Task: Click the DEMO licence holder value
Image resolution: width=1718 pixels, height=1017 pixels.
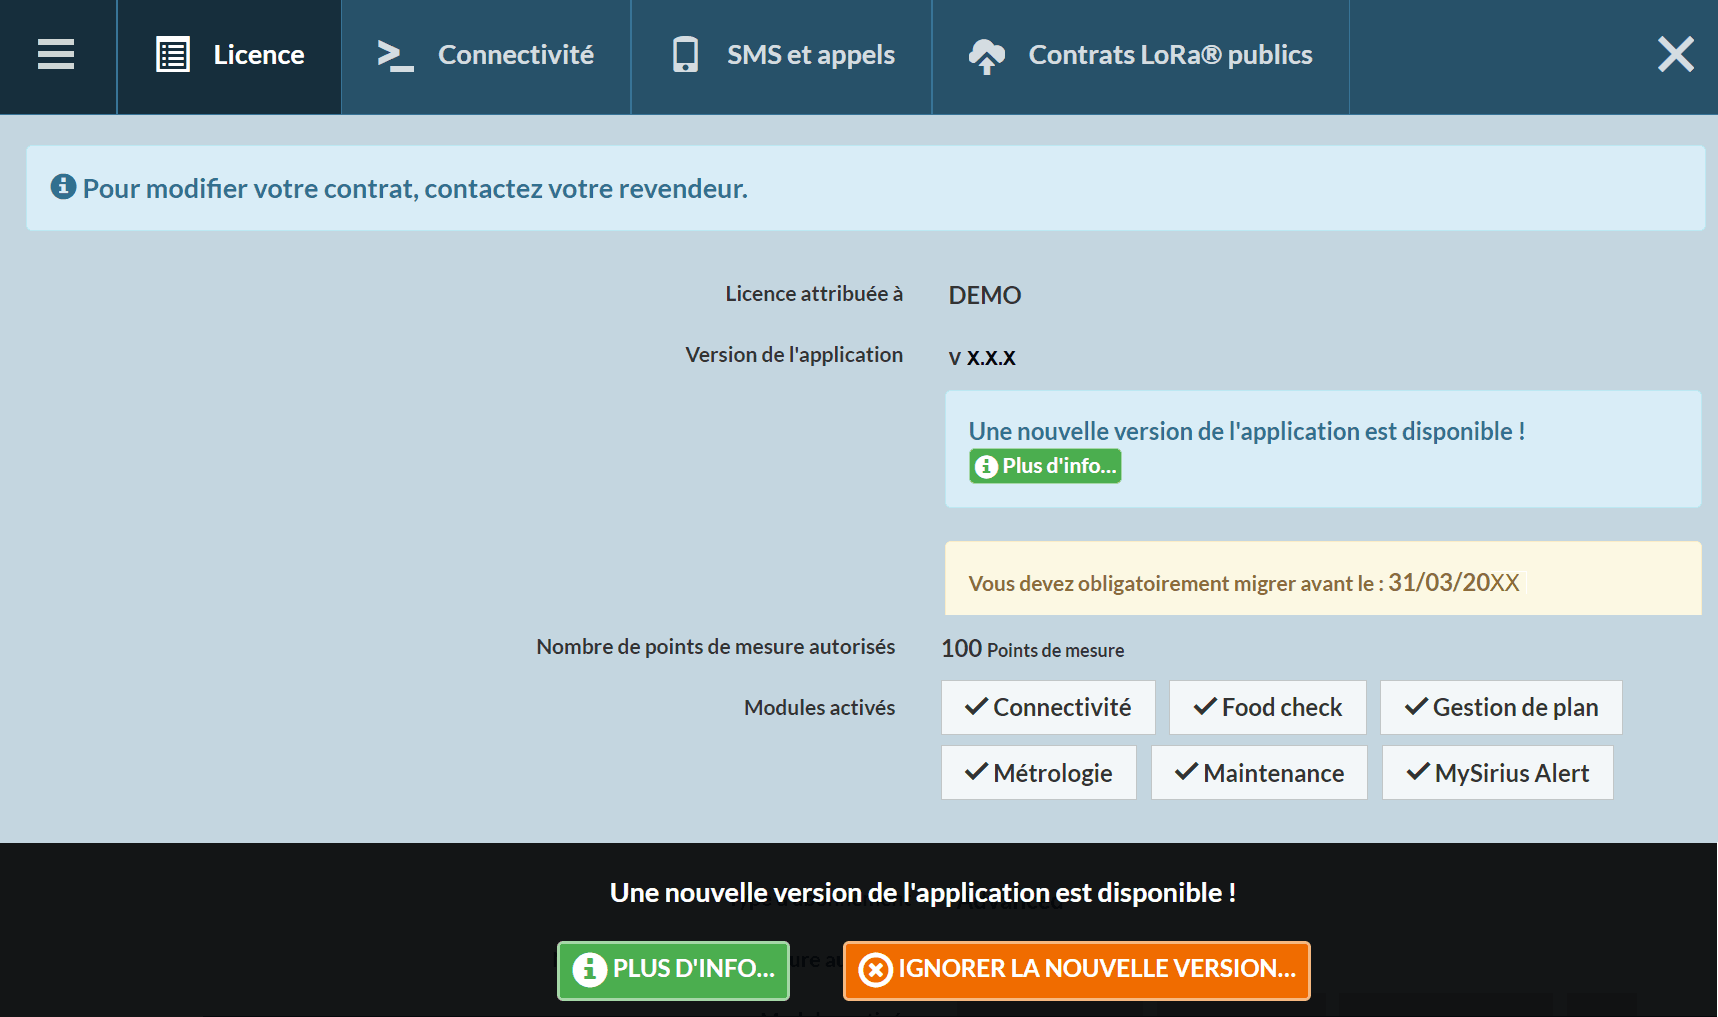Action: tap(985, 295)
